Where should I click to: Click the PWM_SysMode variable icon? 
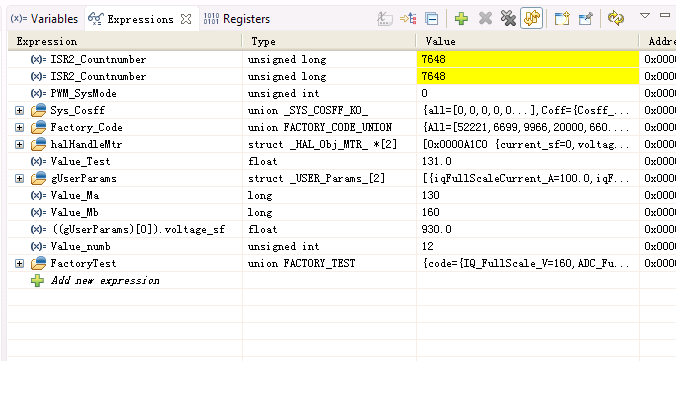38,94
